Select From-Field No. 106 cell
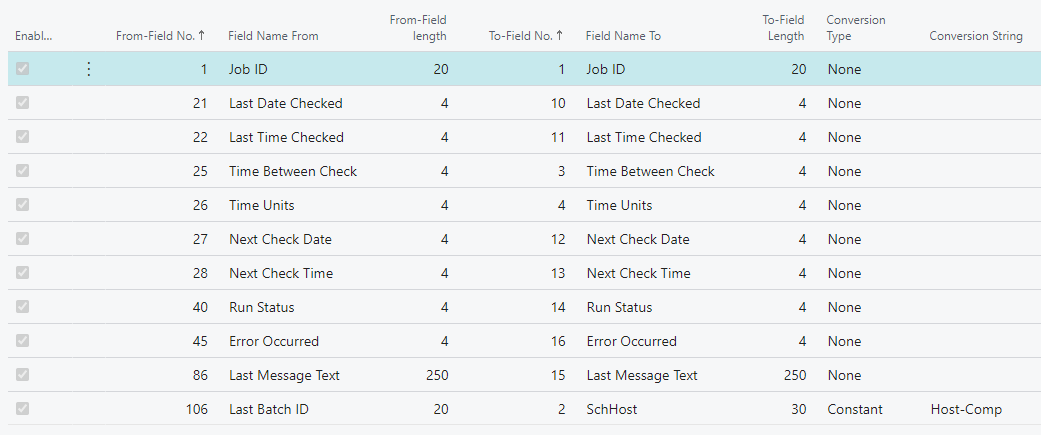 (196, 409)
